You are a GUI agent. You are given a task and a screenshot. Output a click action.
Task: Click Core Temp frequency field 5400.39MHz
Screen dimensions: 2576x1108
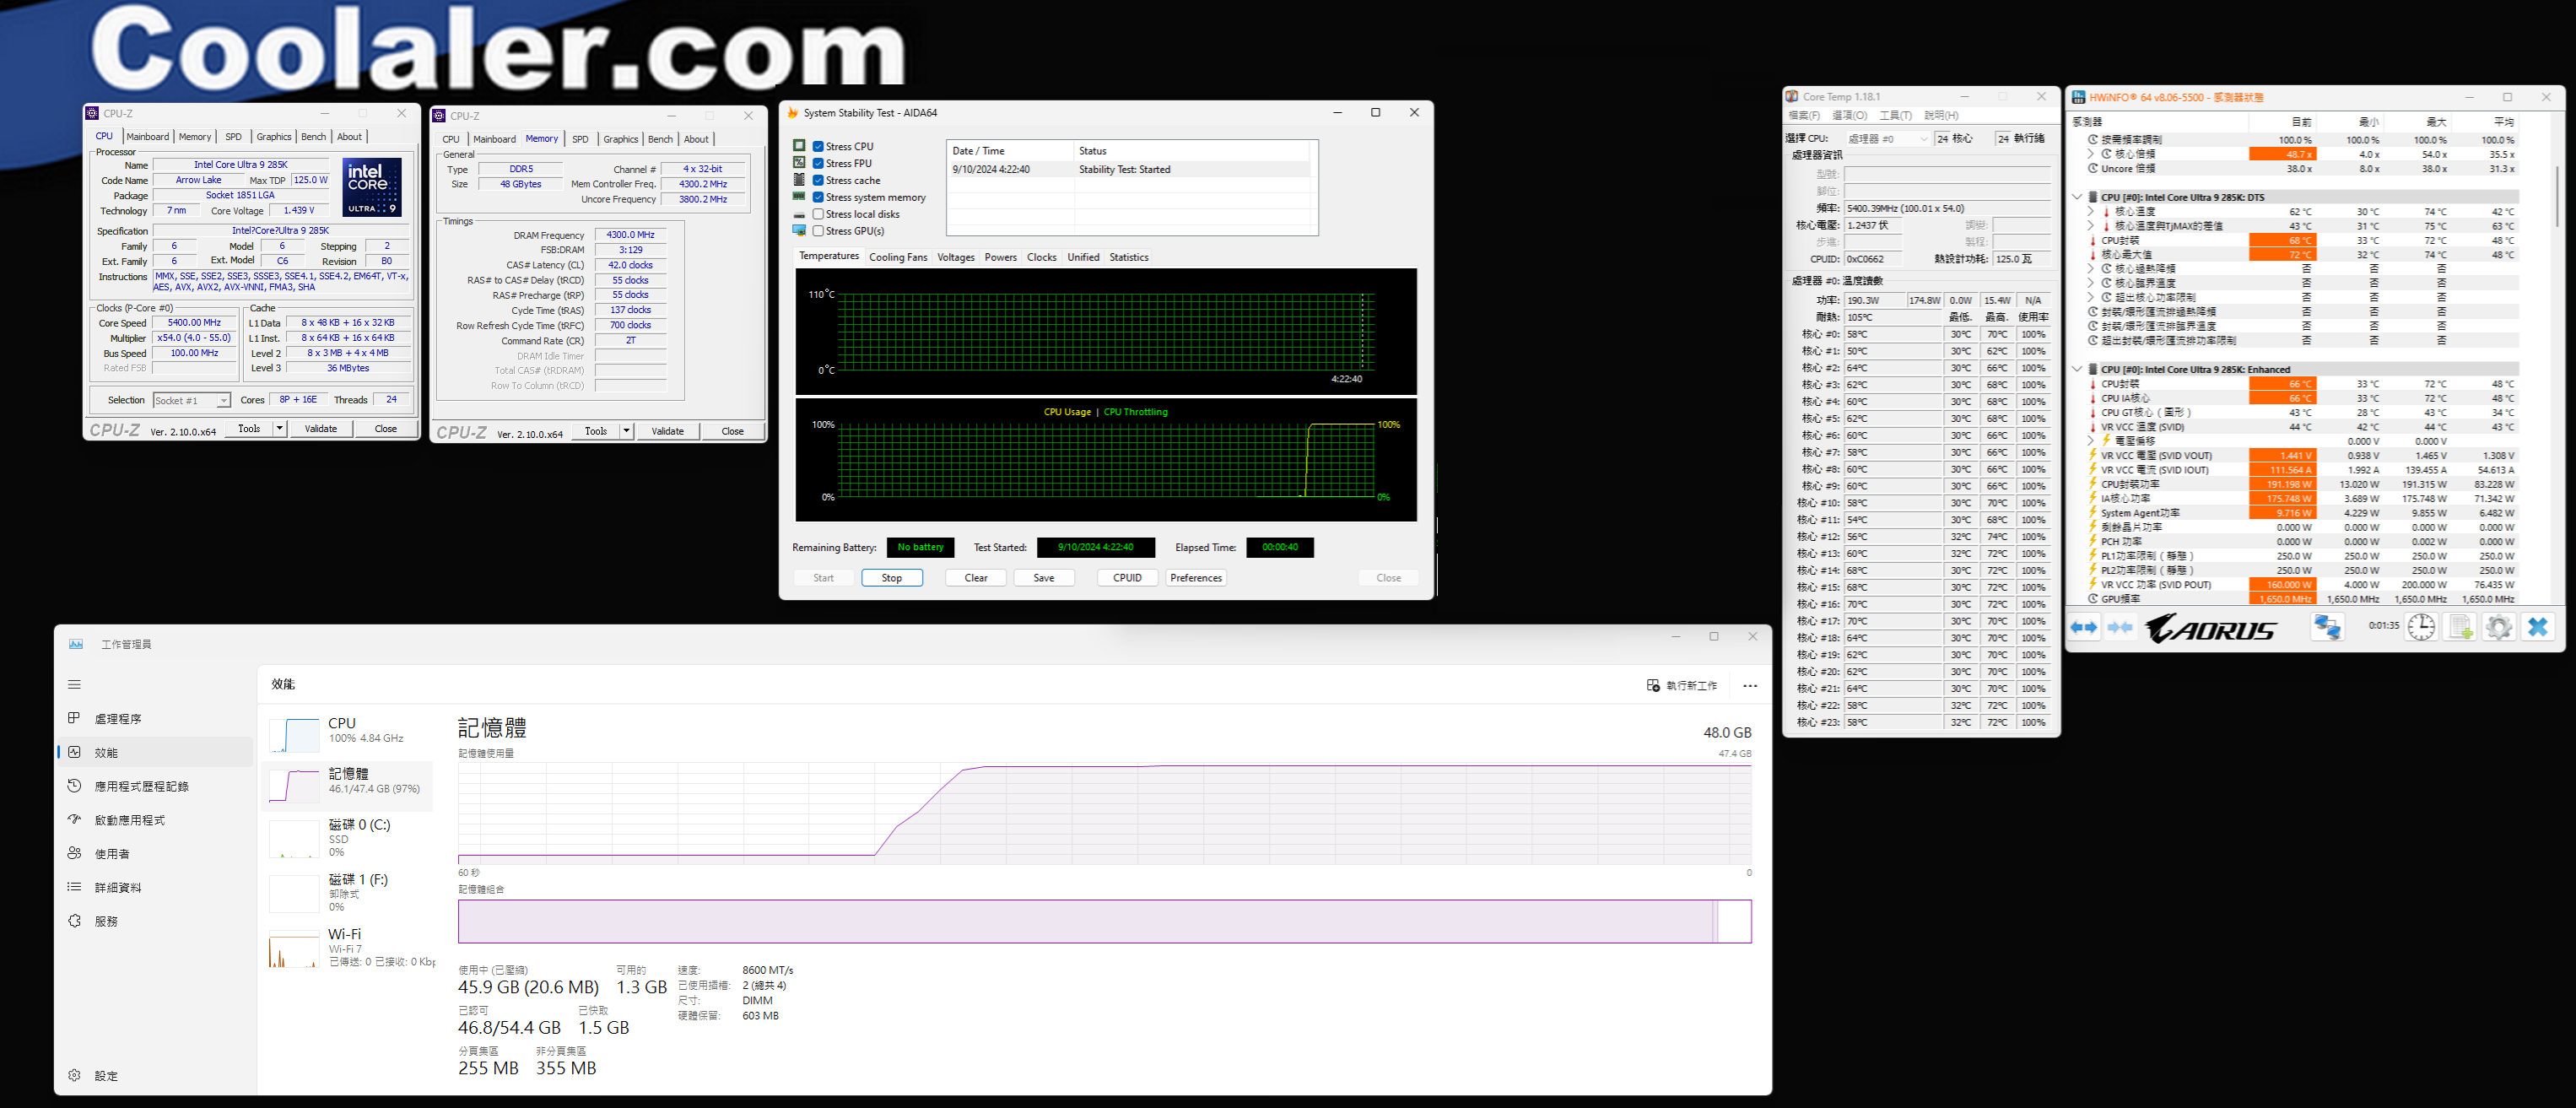pyautogui.click(x=1946, y=208)
